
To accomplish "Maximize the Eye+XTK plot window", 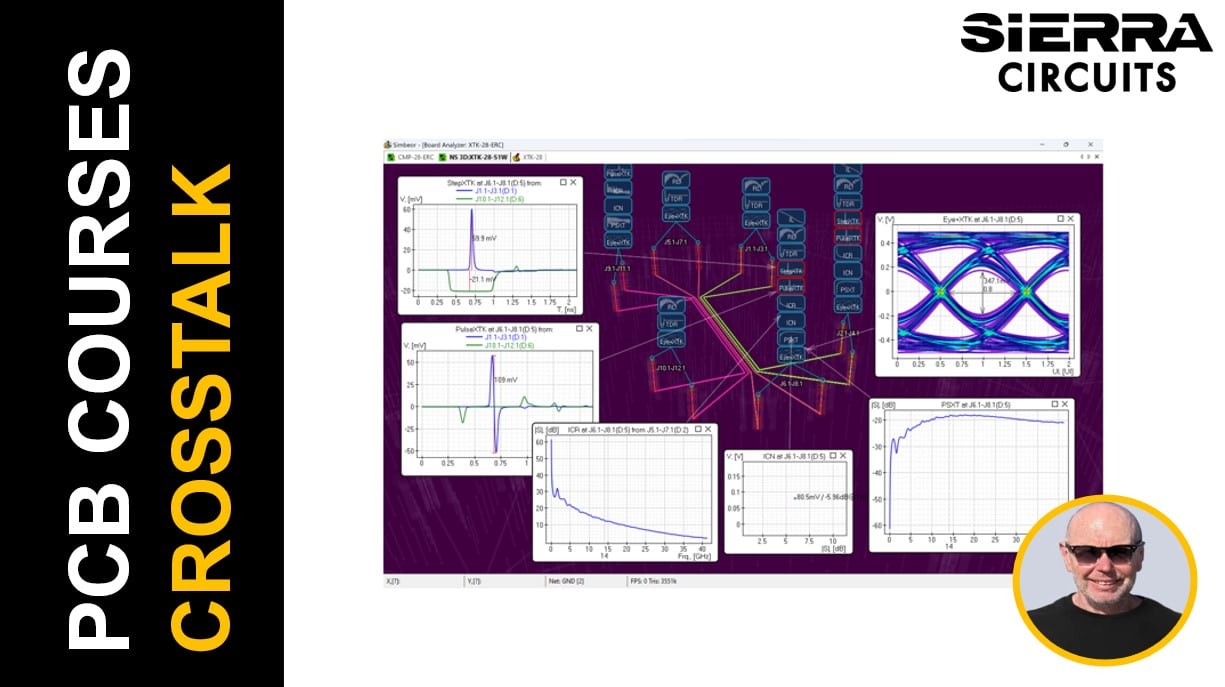I will tap(1061, 218).
